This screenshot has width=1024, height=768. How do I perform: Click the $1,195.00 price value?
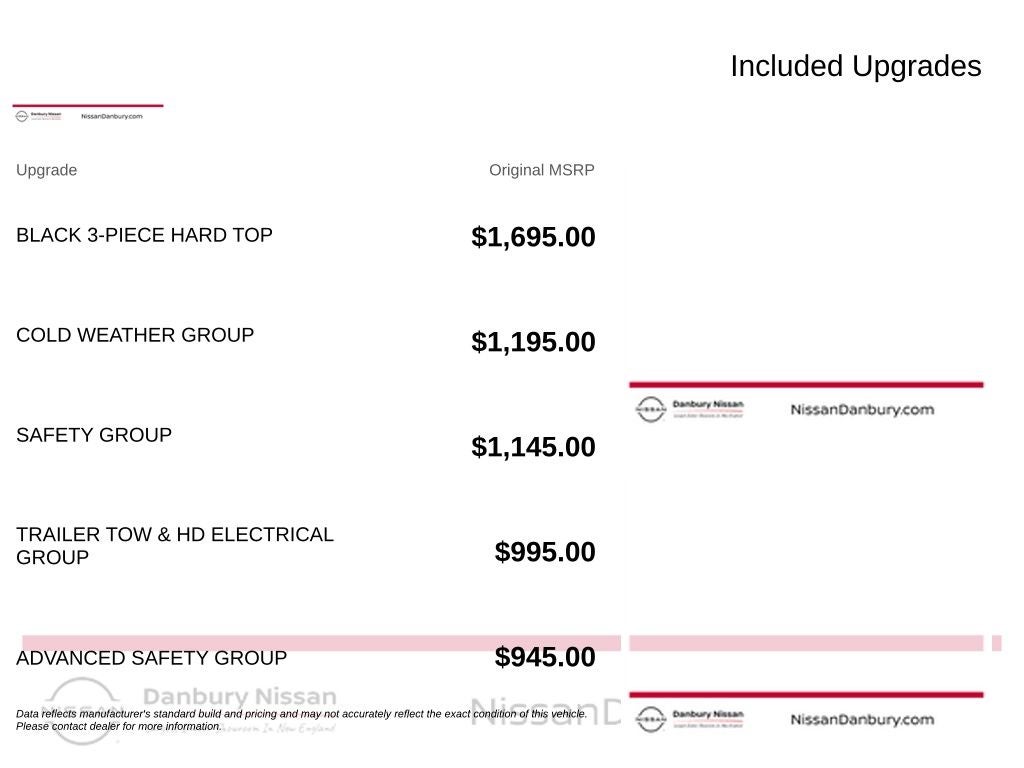point(533,342)
